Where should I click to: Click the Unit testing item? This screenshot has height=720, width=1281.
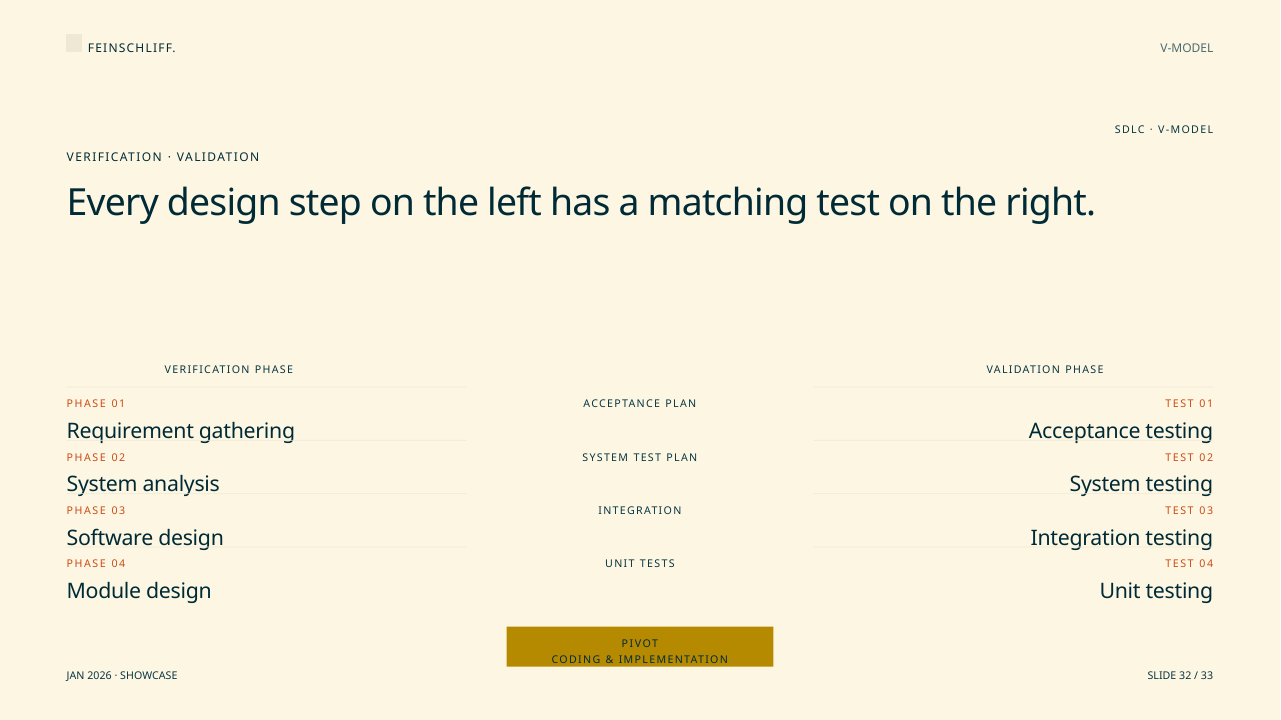[x=1156, y=591]
